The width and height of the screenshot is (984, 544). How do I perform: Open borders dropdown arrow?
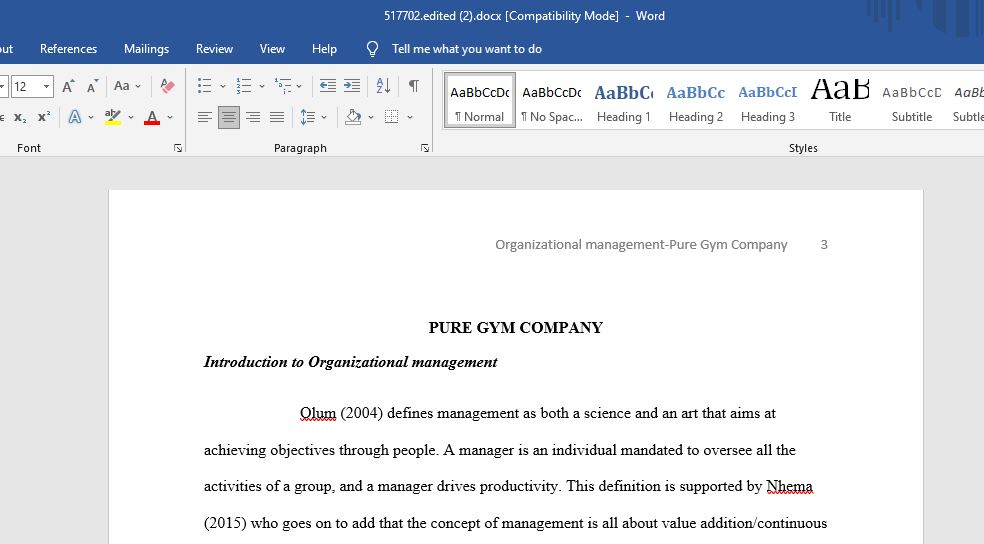(x=410, y=117)
